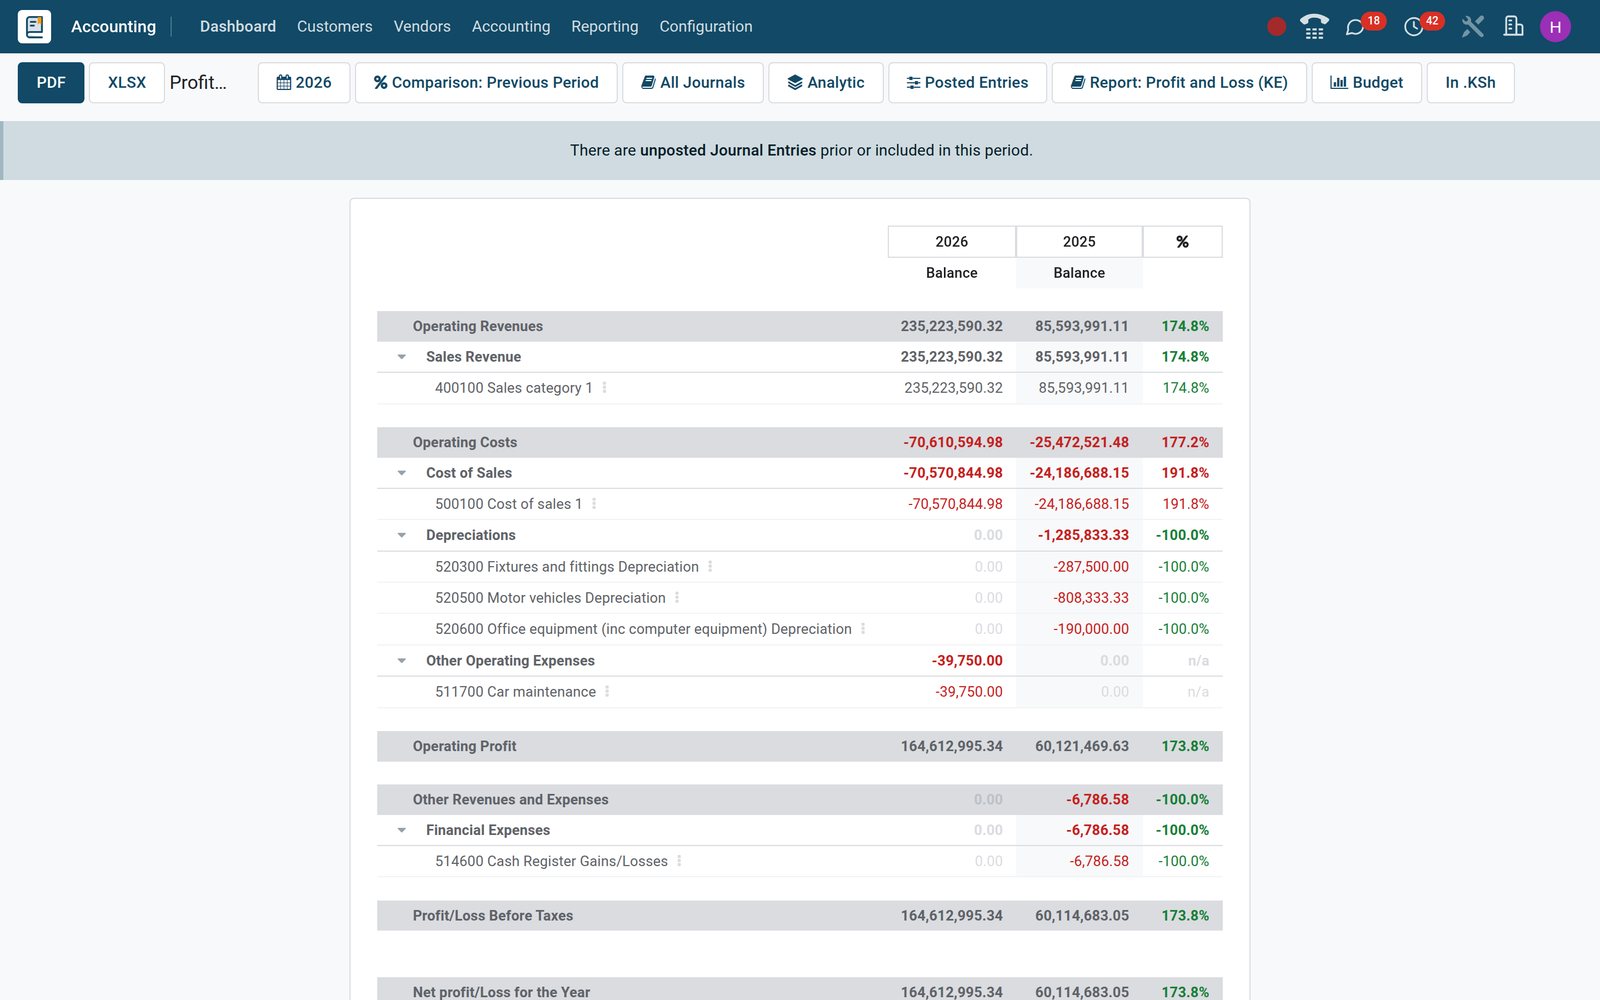Image resolution: width=1600 pixels, height=1000 pixels.
Task: Open the Reporting menu
Action: pyautogui.click(x=605, y=27)
